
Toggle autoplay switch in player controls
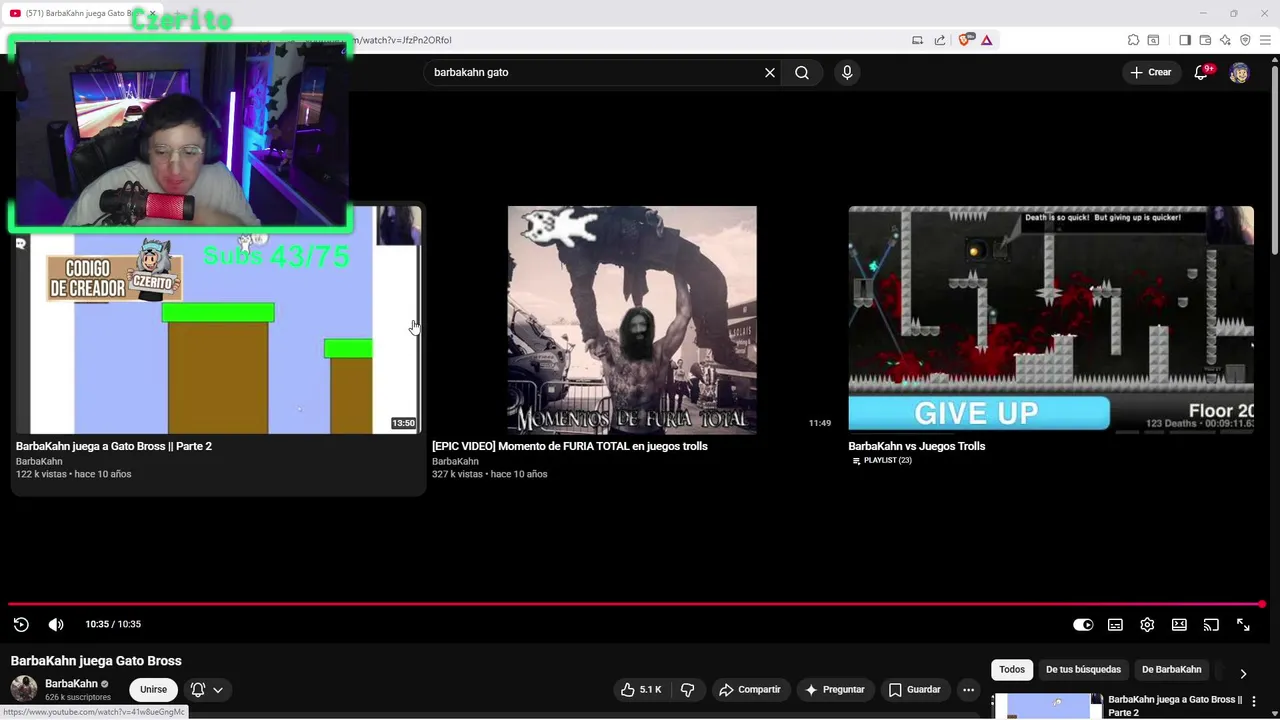pyautogui.click(x=1083, y=624)
